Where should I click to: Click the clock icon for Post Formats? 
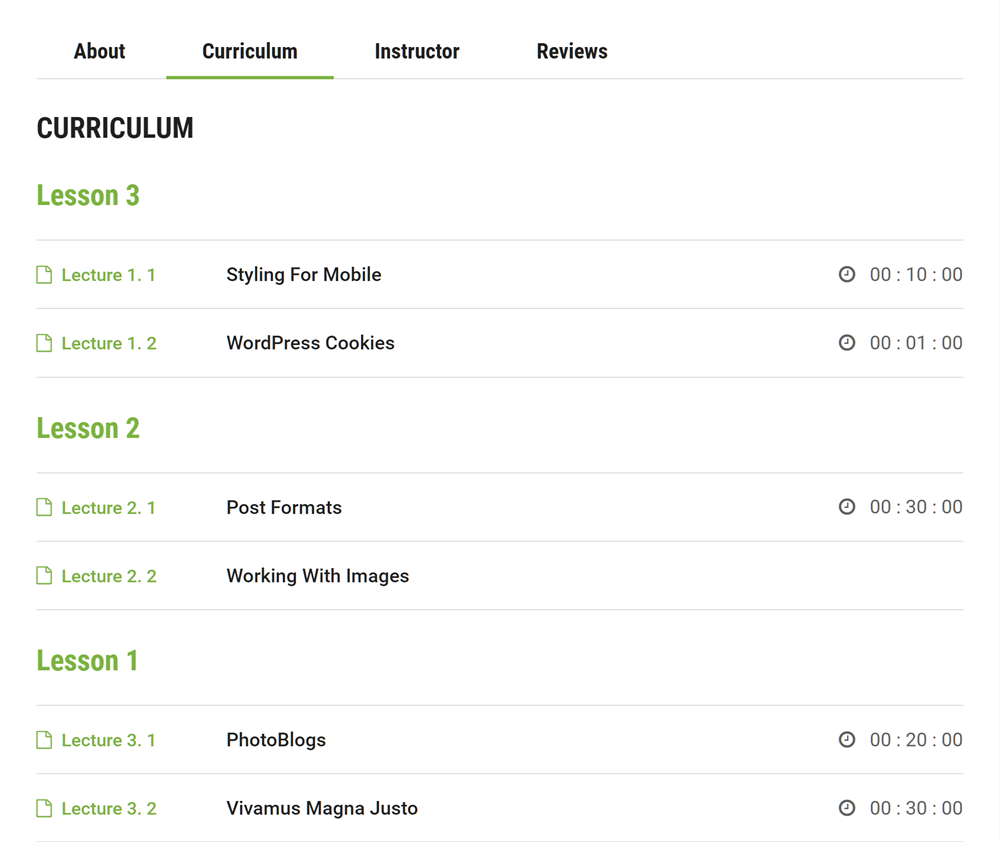click(x=847, y=507)
